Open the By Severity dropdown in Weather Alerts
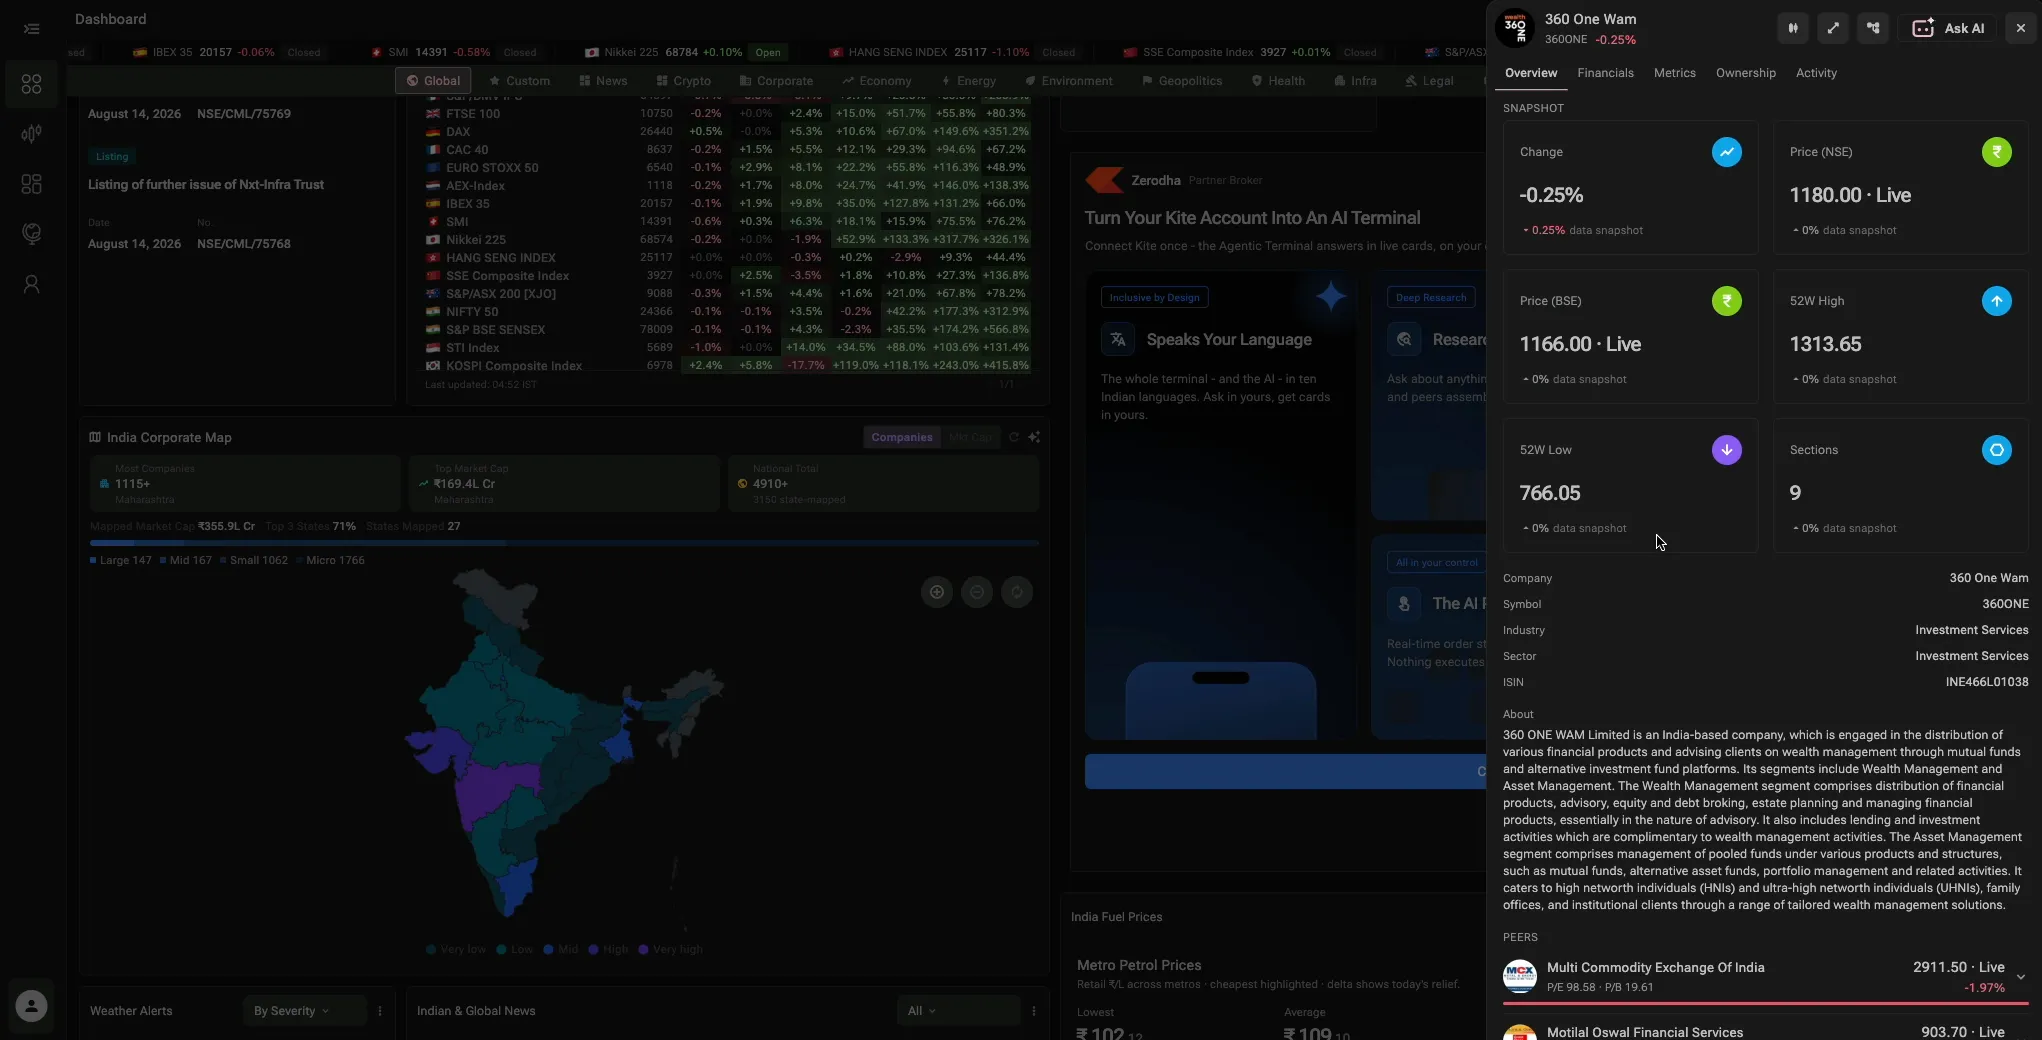This screenshot has height=1040, width=2042. [303, 1011]
